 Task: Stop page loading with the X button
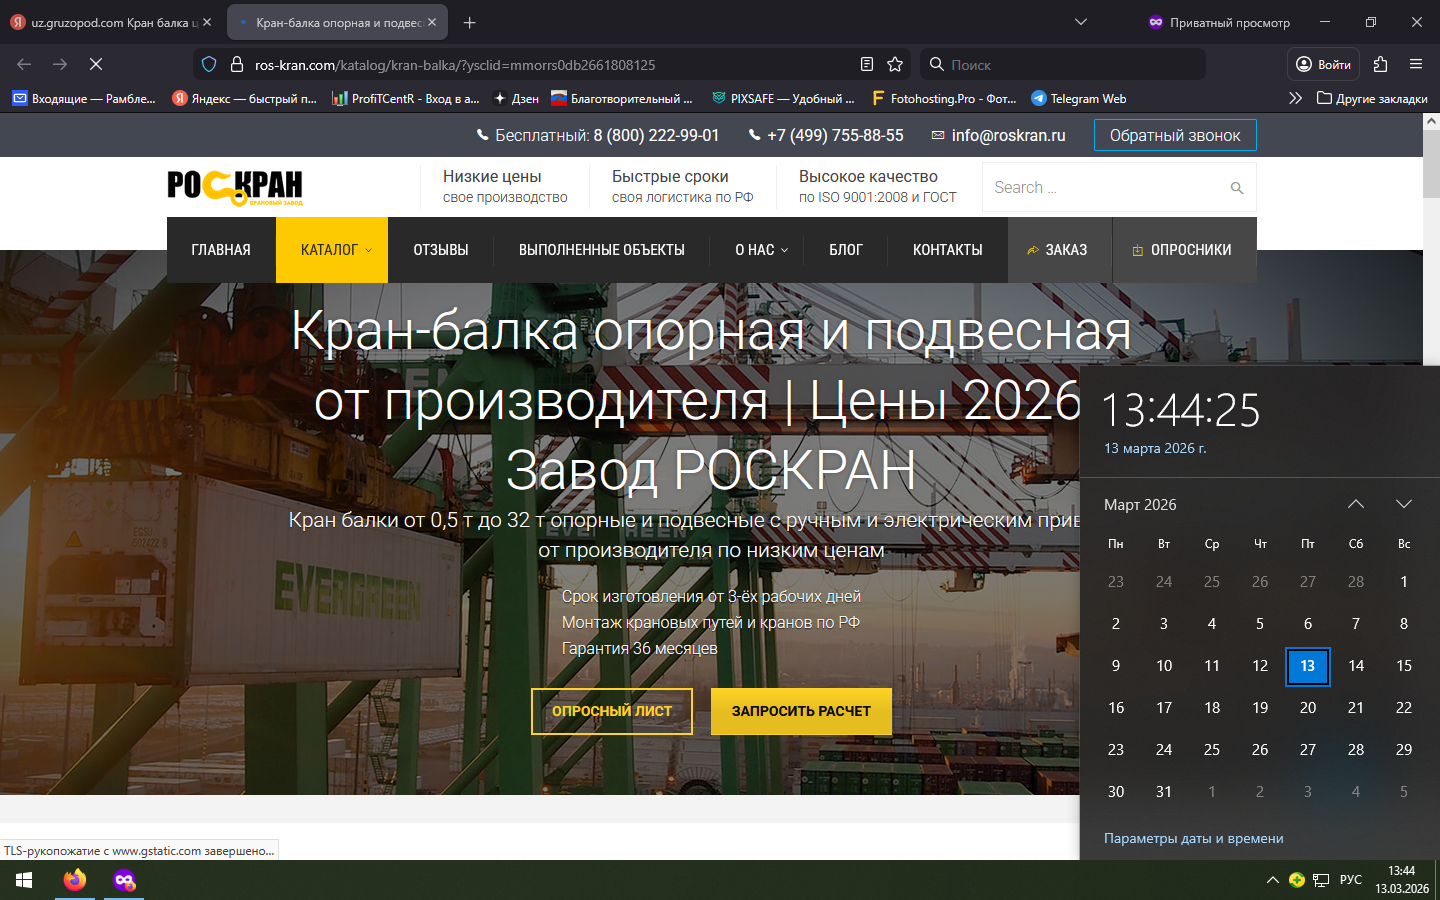96,64
